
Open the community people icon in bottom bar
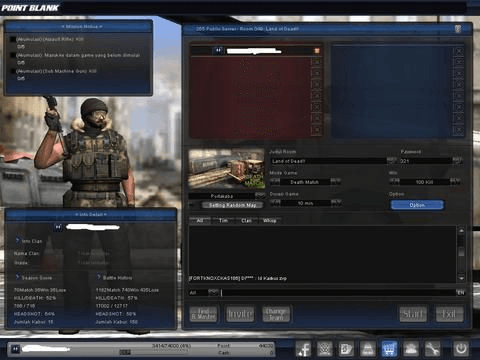click(411, 349)
